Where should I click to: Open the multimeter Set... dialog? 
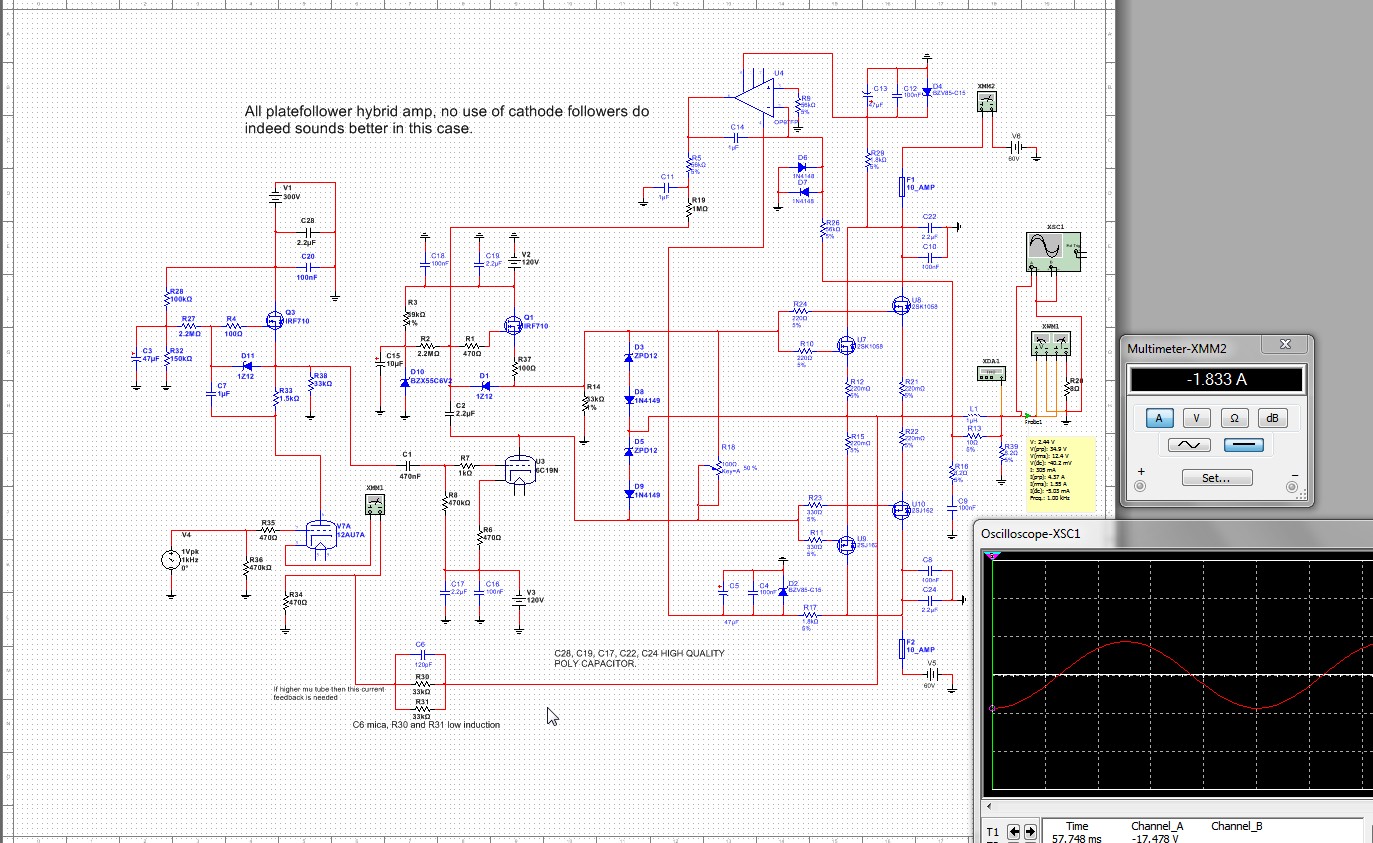[1216, 478]
